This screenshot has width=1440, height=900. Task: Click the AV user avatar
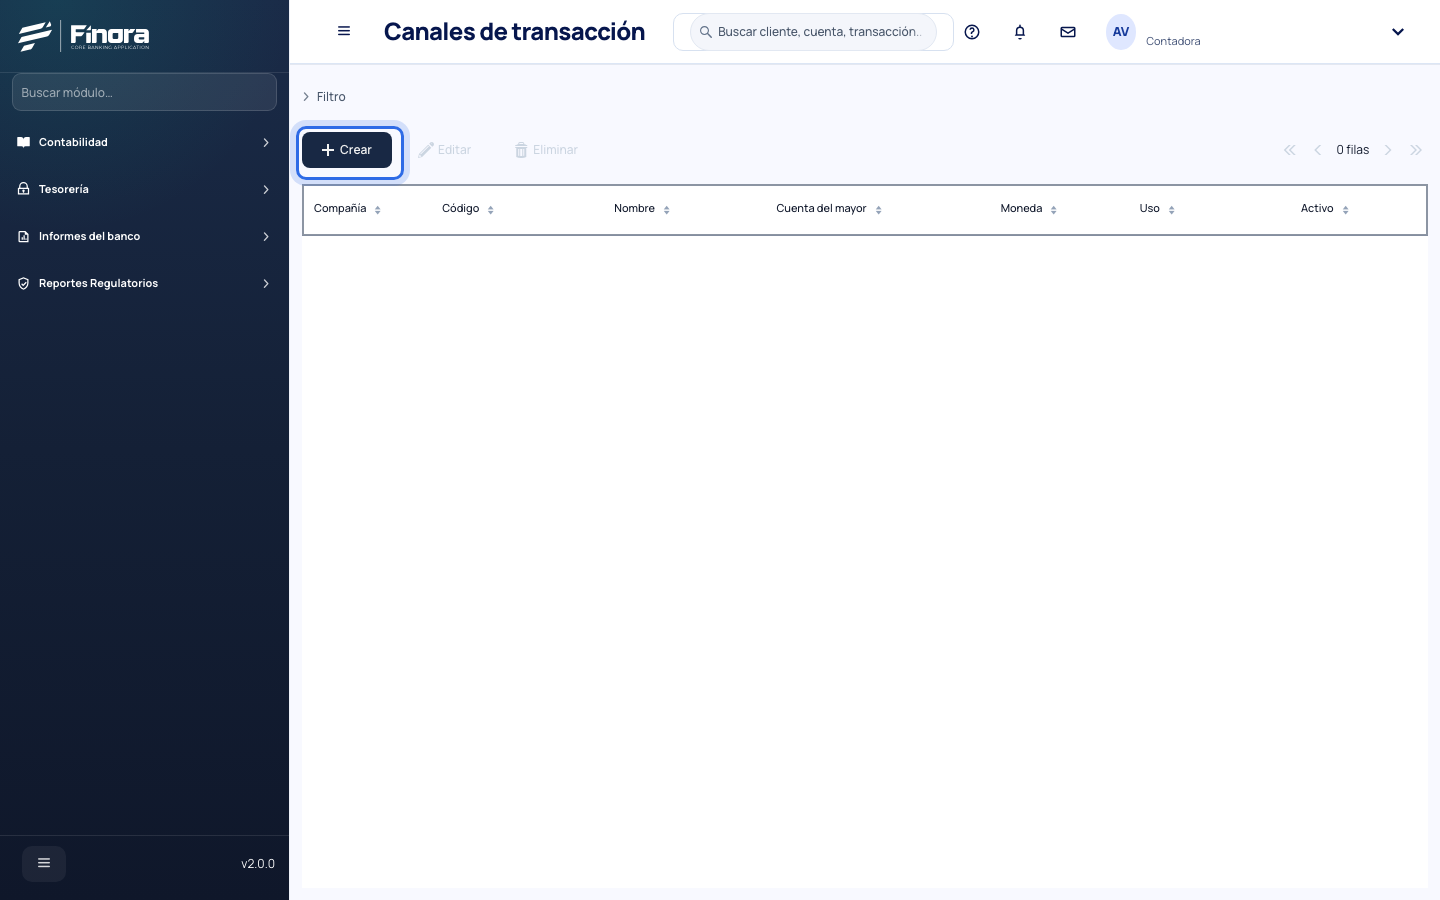click(x=1121, y=32)
